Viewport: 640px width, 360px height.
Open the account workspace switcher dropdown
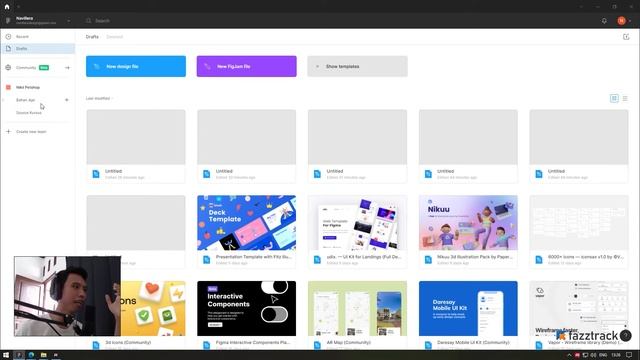69,20
